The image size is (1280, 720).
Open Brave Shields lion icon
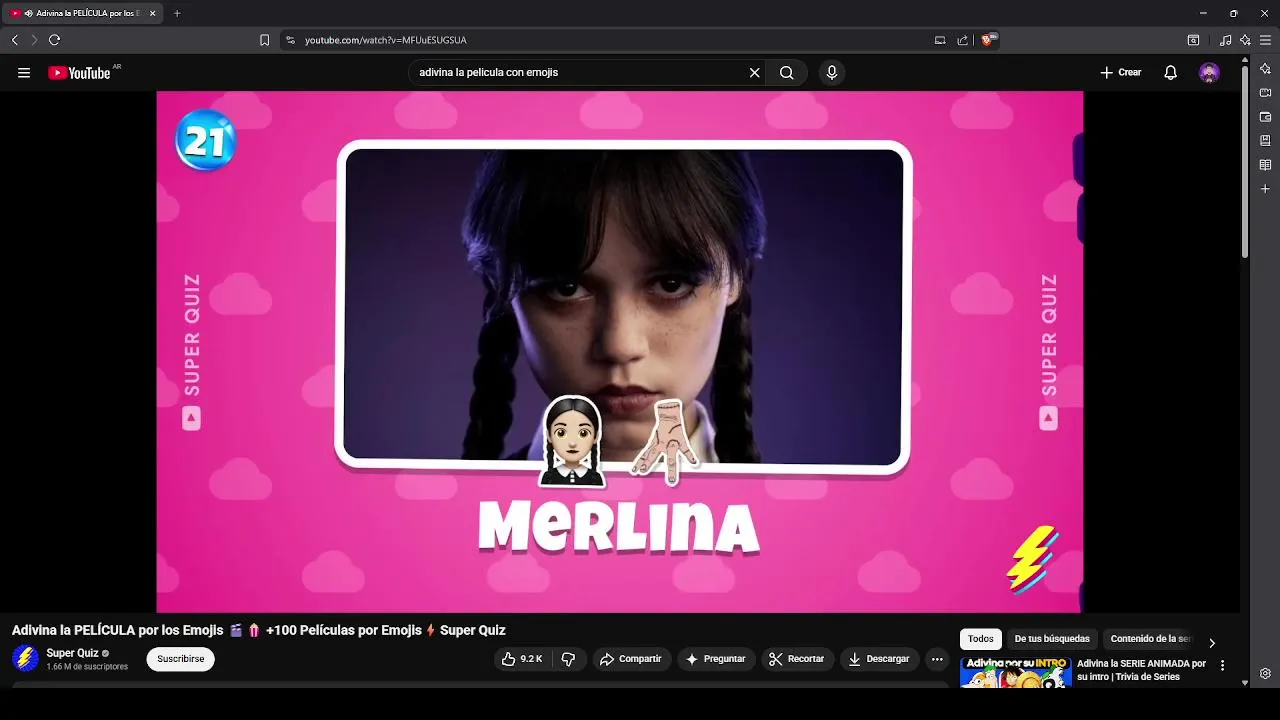click(x=988, y=40)
